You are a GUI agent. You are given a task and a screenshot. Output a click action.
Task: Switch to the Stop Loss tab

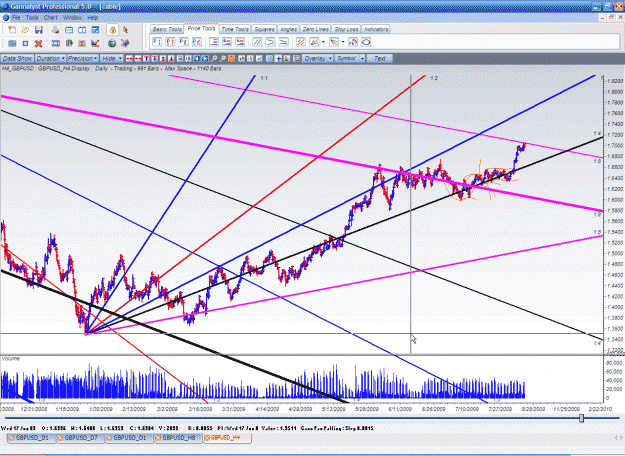tap(346, 29)
